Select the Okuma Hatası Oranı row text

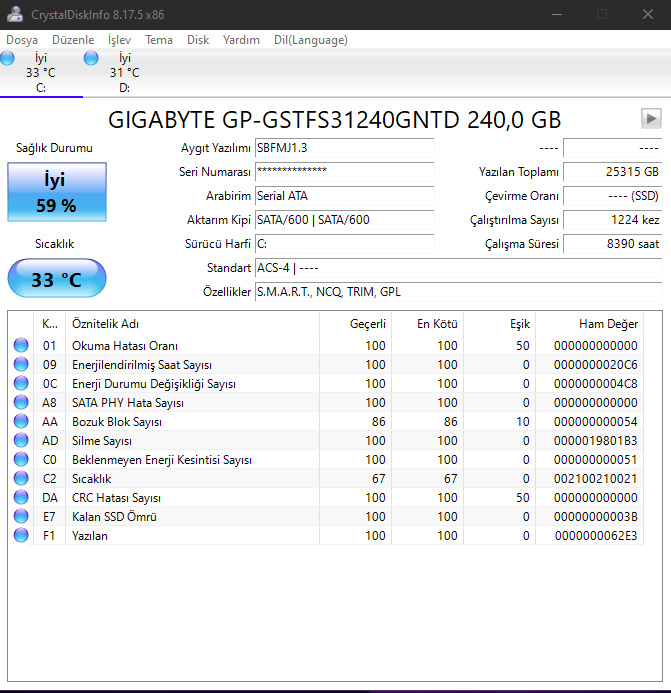click(125, 346)
